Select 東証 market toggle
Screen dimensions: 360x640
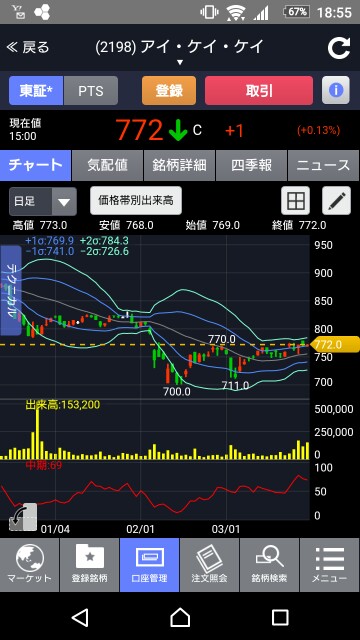coord(36,91)
